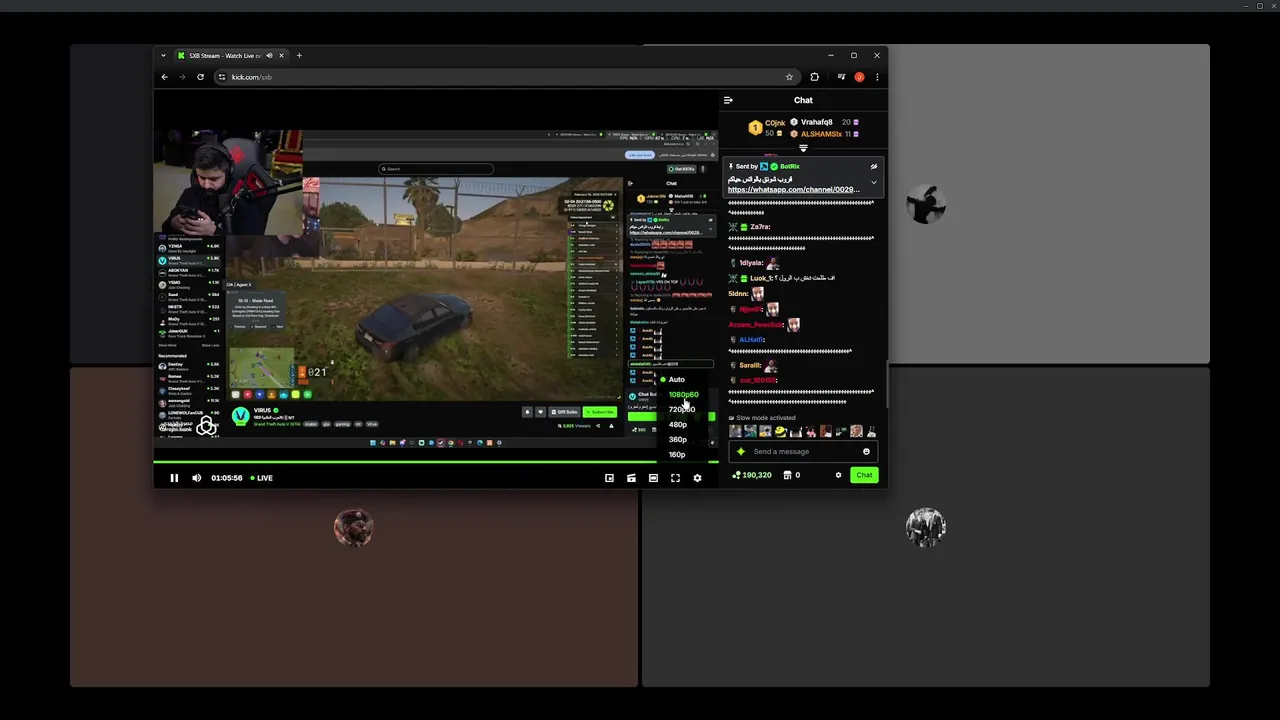Click view site information icon in address bar
Viewport: 1280px width, 720px height.
222,77
